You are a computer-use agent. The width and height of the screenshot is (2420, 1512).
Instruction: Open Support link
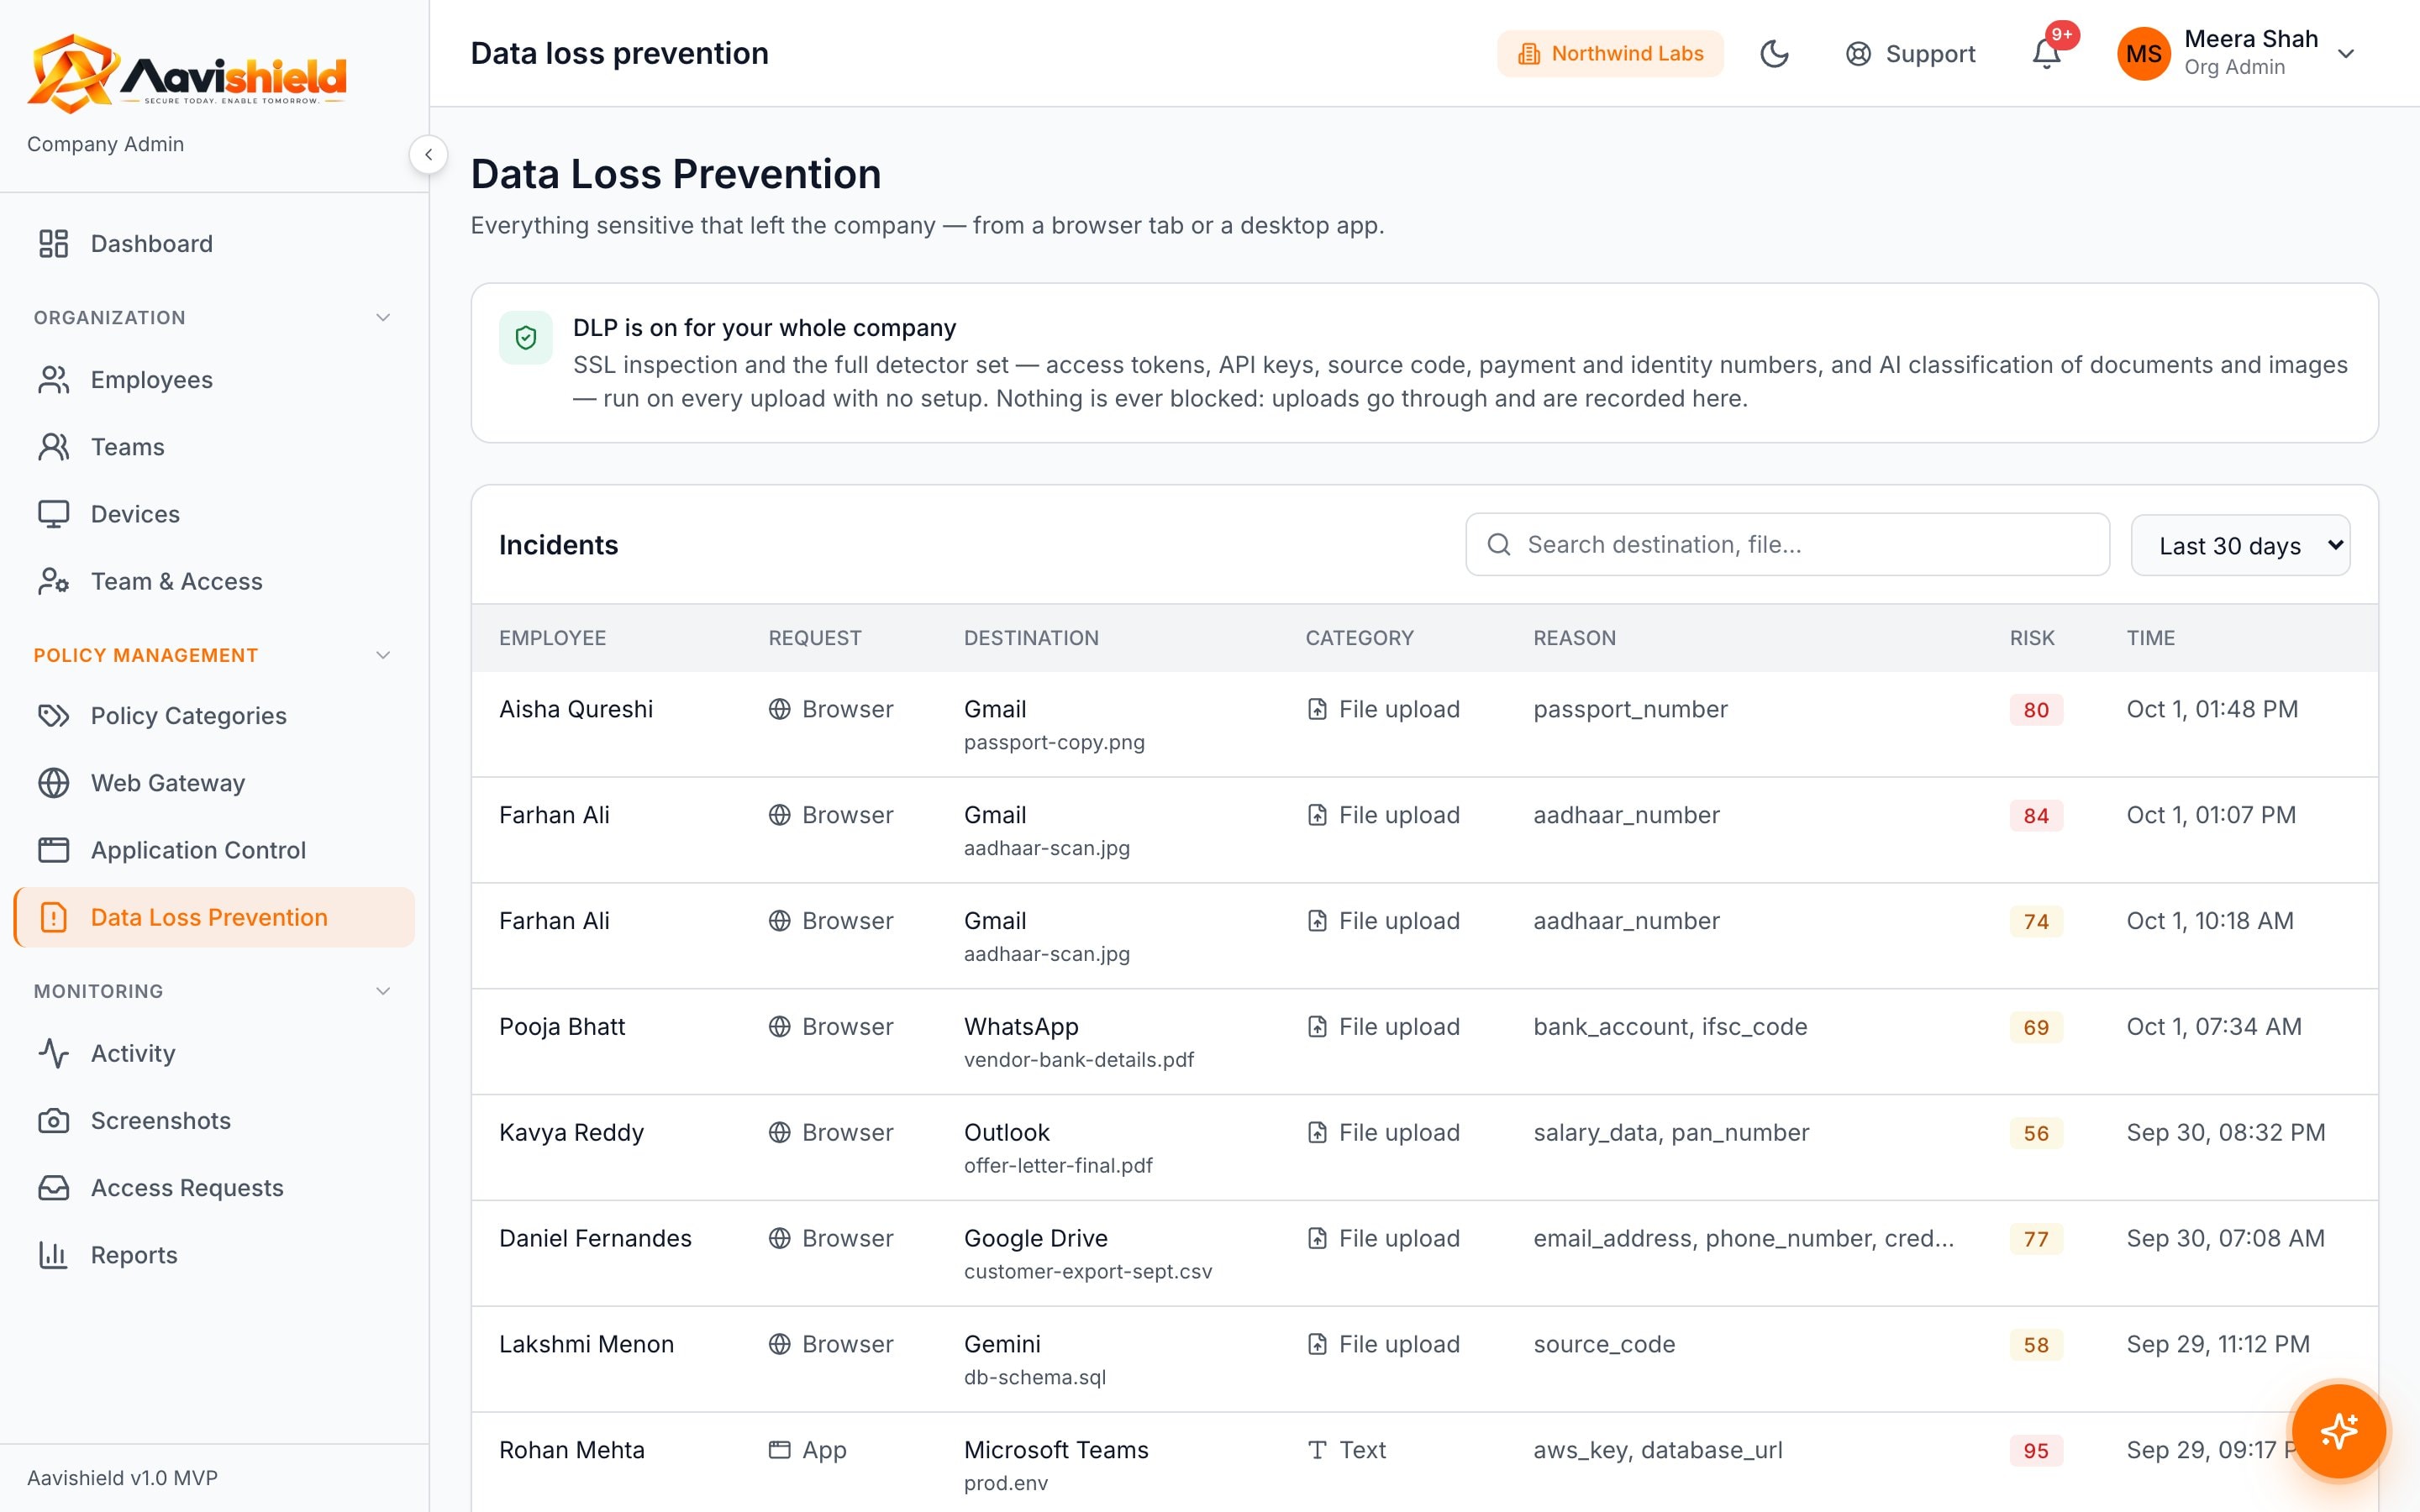point(1910,54)
